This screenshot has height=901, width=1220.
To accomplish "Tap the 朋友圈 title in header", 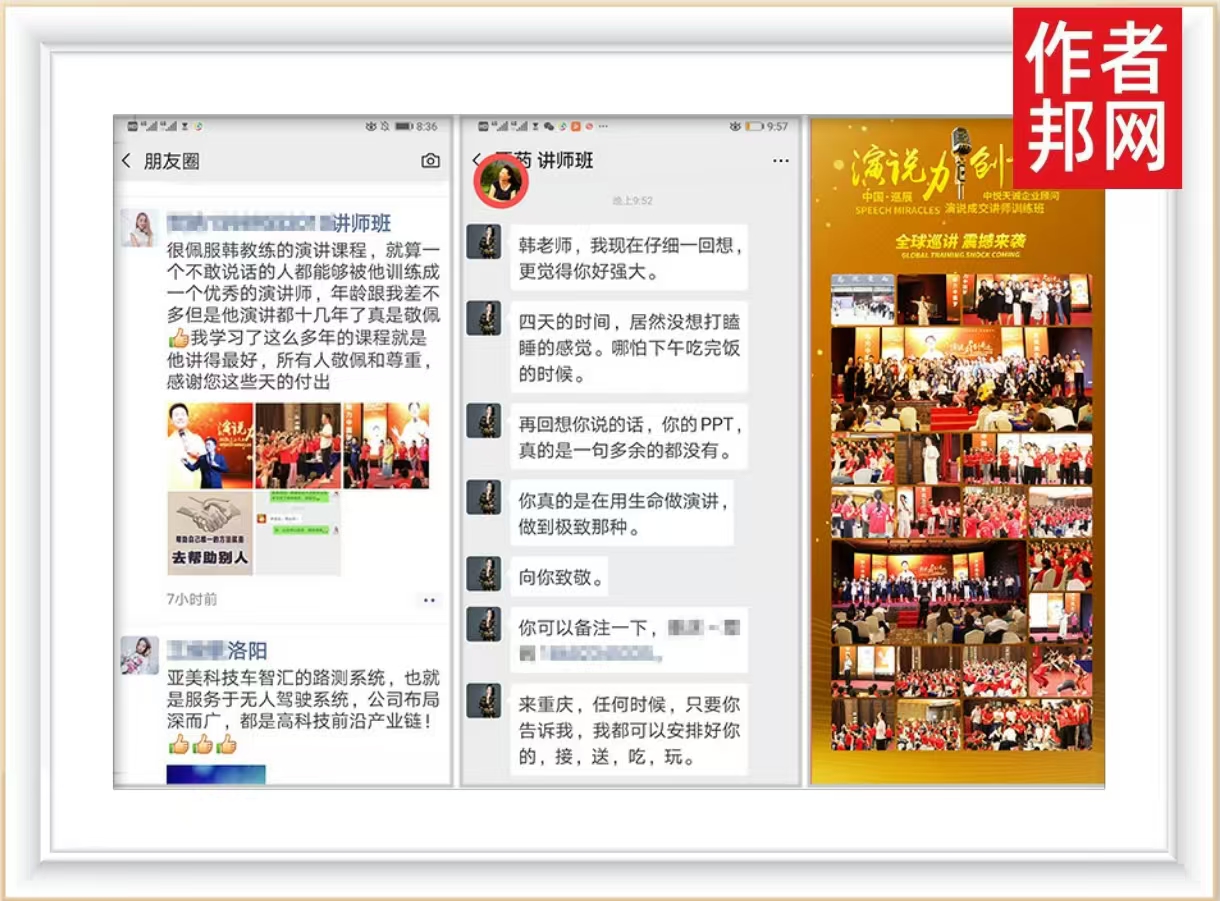I will (x=171, y=161).
